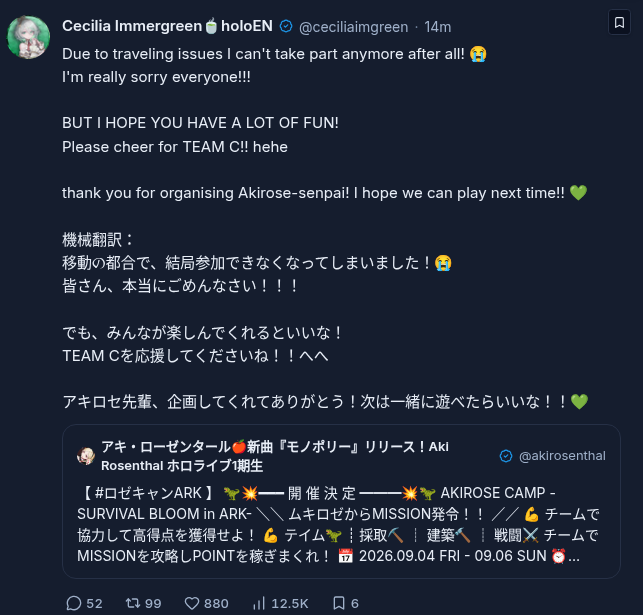Viewport: 643px width, 615px height.
Task: Click the bookmark icon at top right corner
Action: click(619, 23)
